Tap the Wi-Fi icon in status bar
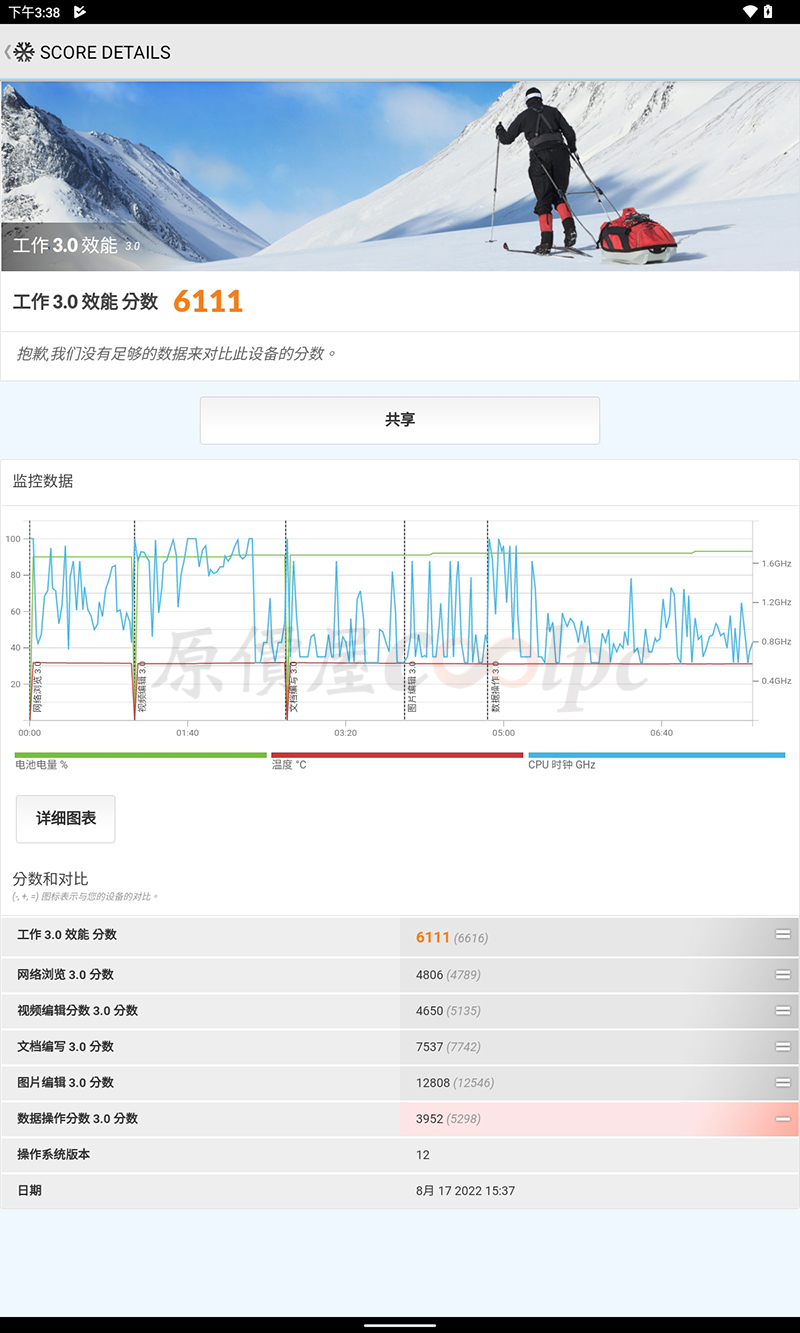Screen dimensions: 800x1333 [750, 12]
